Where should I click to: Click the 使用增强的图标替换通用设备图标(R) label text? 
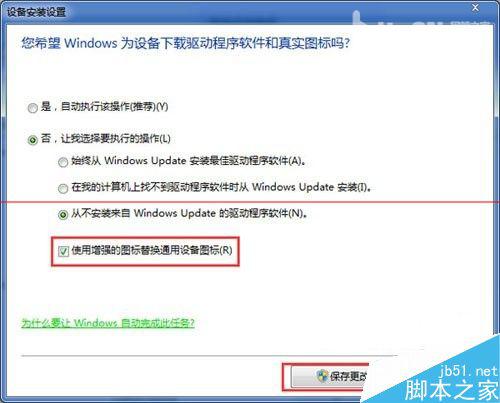click(152, 250)
